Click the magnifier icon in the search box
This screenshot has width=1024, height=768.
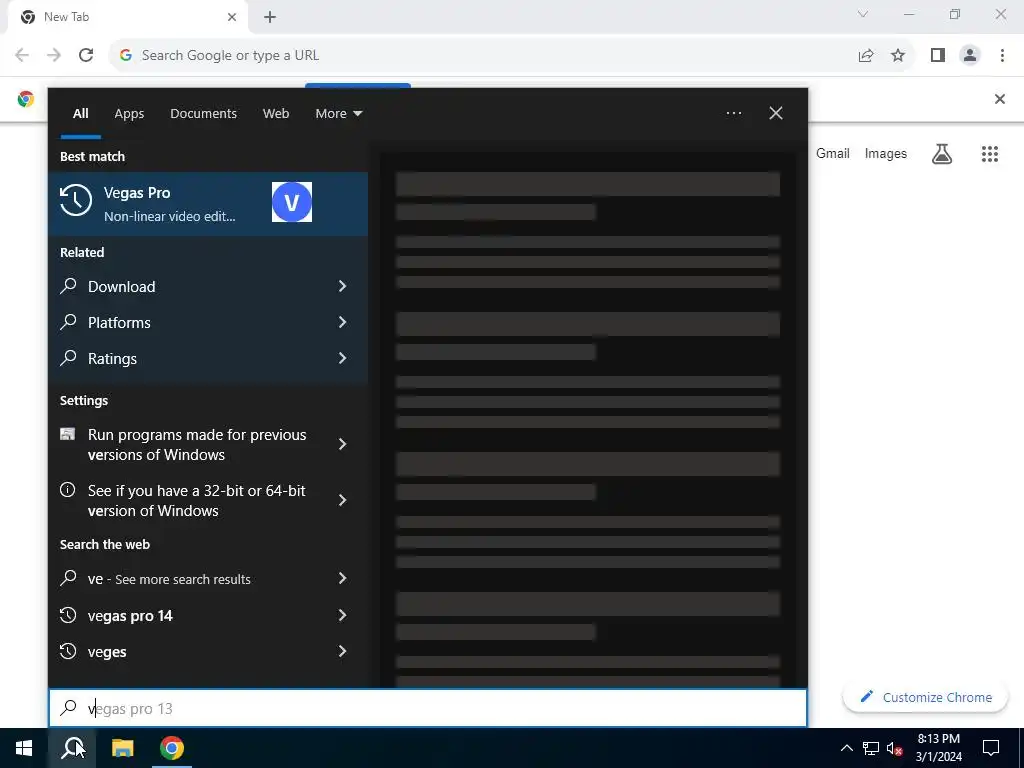point(68,707)
